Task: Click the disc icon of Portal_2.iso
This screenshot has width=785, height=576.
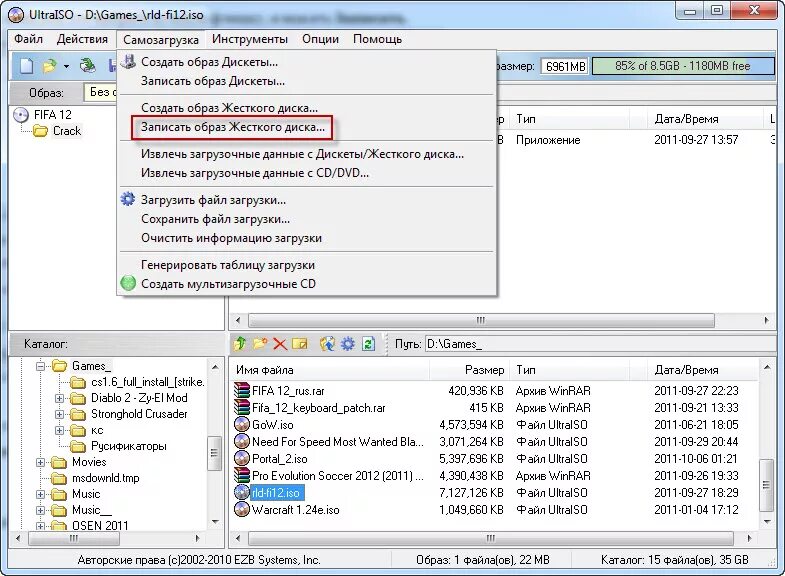Action: 242,458
